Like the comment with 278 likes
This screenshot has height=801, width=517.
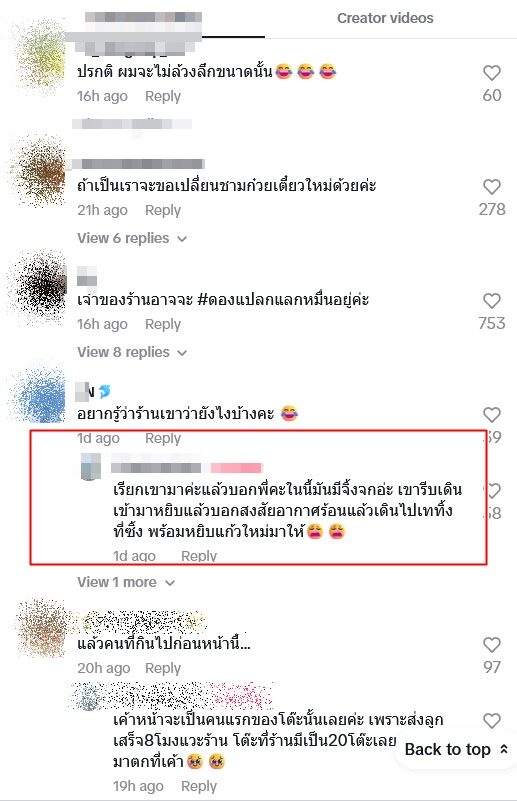[x=491, y=187]
